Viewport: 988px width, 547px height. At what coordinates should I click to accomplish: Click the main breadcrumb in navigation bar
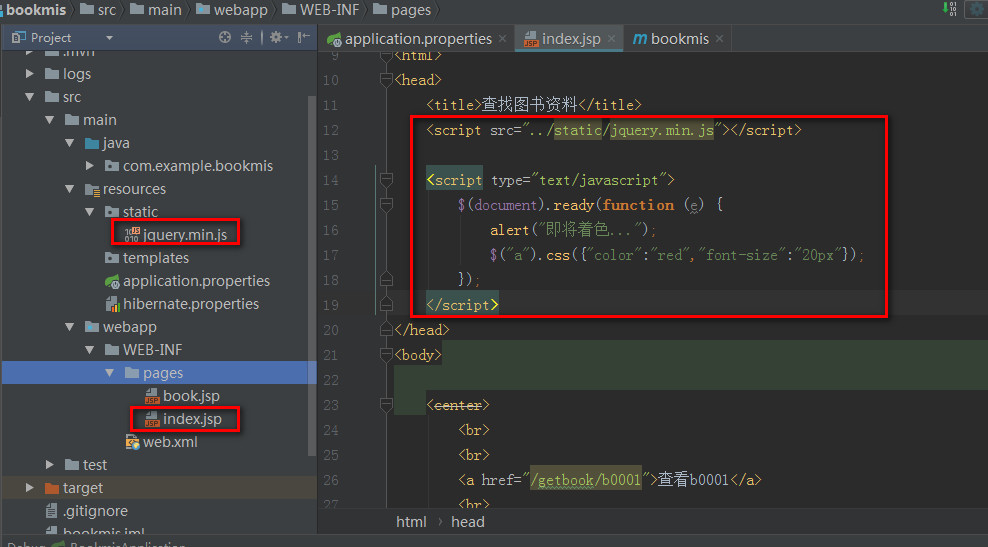156,9
